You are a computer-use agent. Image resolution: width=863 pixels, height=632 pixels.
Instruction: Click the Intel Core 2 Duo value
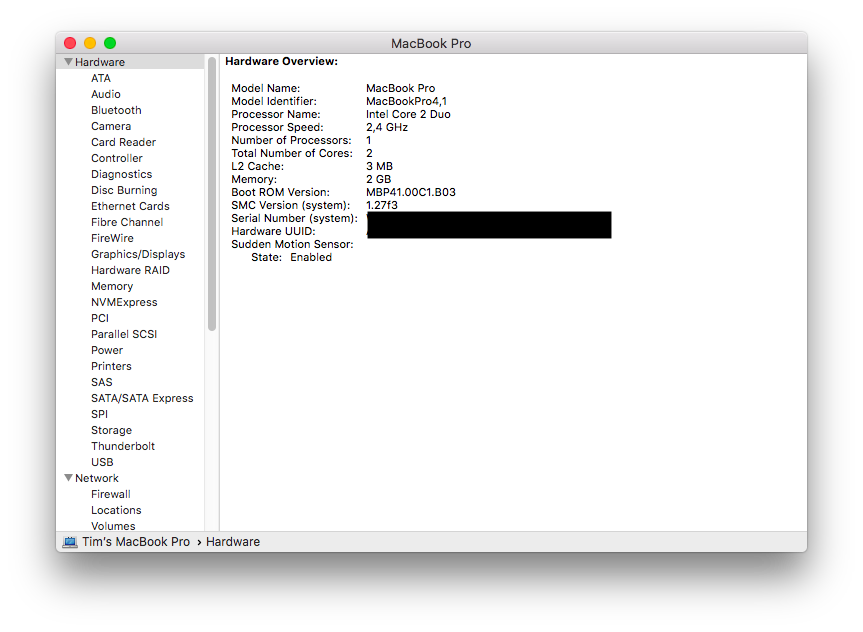click(408, 114)
